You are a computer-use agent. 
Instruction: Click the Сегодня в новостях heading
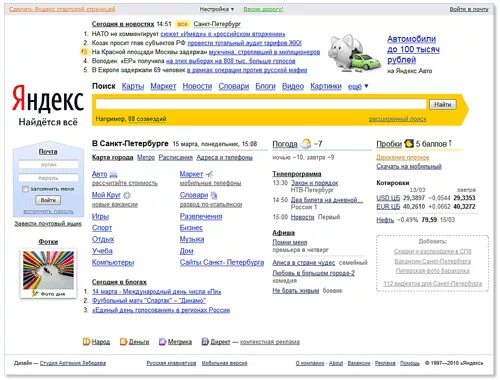(x=123, y=24)
